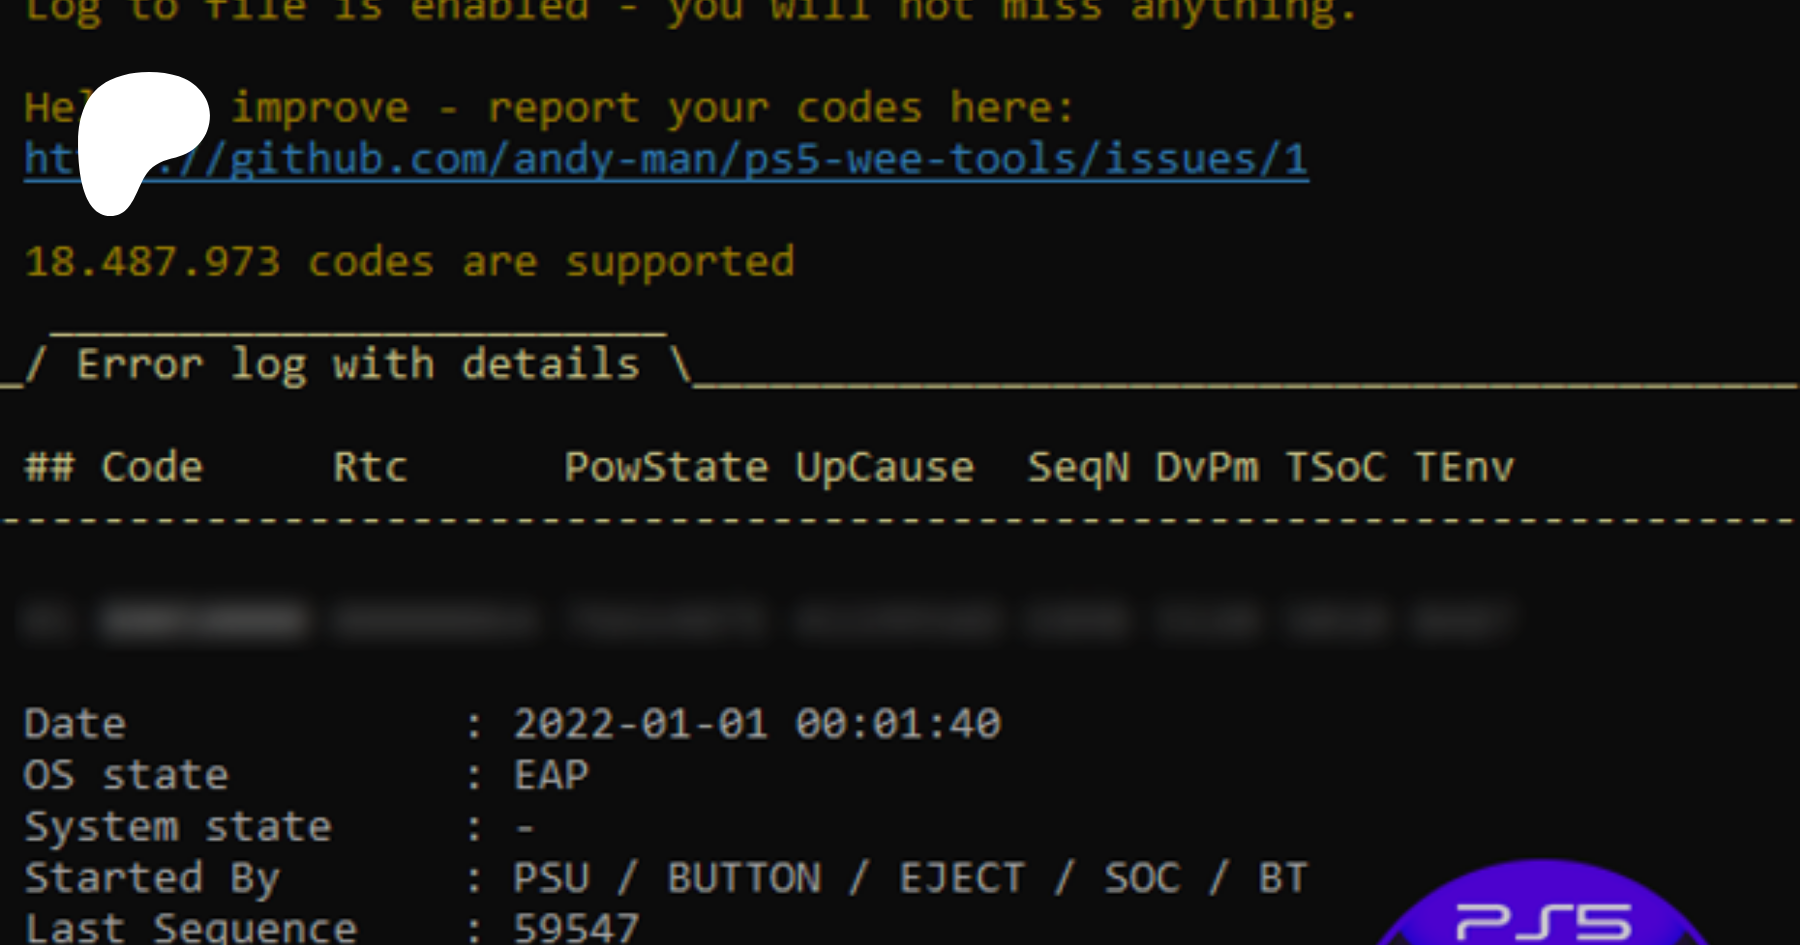The width and height of the screenshot is (1800, 945).
Task: Click the EAP value for OS state
Action: pos(551,776)
